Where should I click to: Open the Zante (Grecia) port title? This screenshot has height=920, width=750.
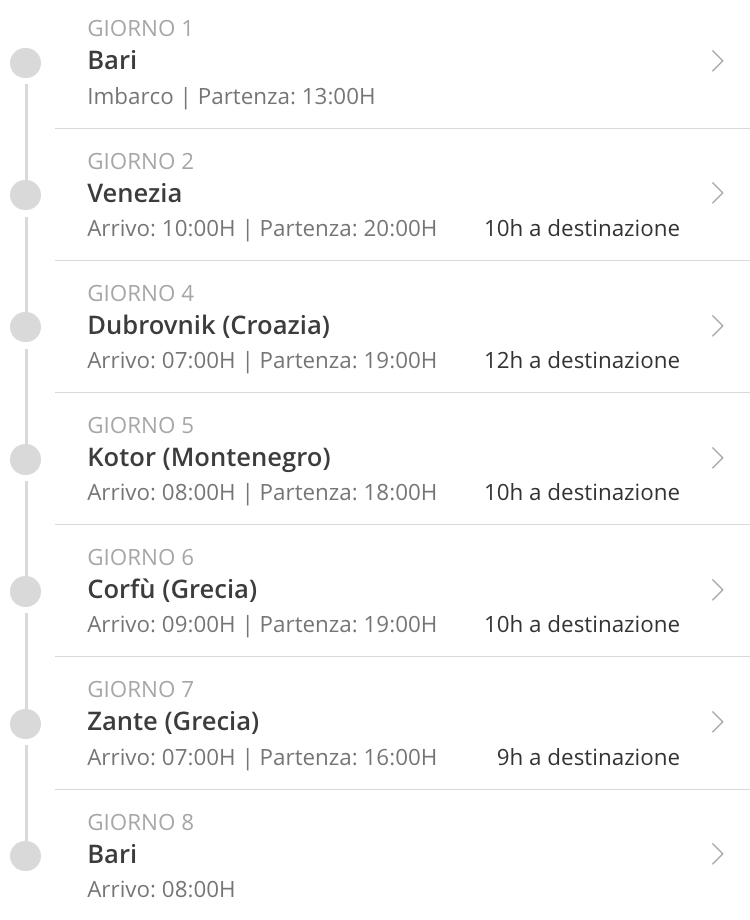coord(173,722)
